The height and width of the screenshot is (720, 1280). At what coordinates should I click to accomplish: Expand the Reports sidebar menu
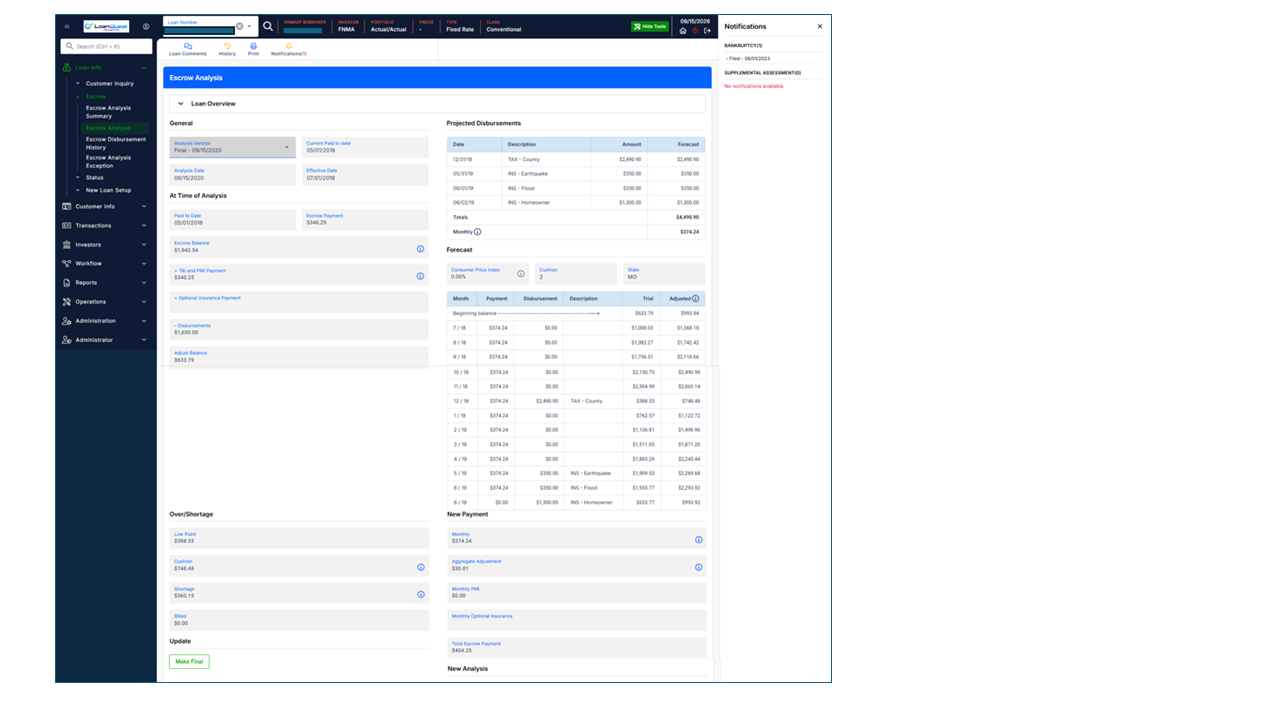[146, 283]
